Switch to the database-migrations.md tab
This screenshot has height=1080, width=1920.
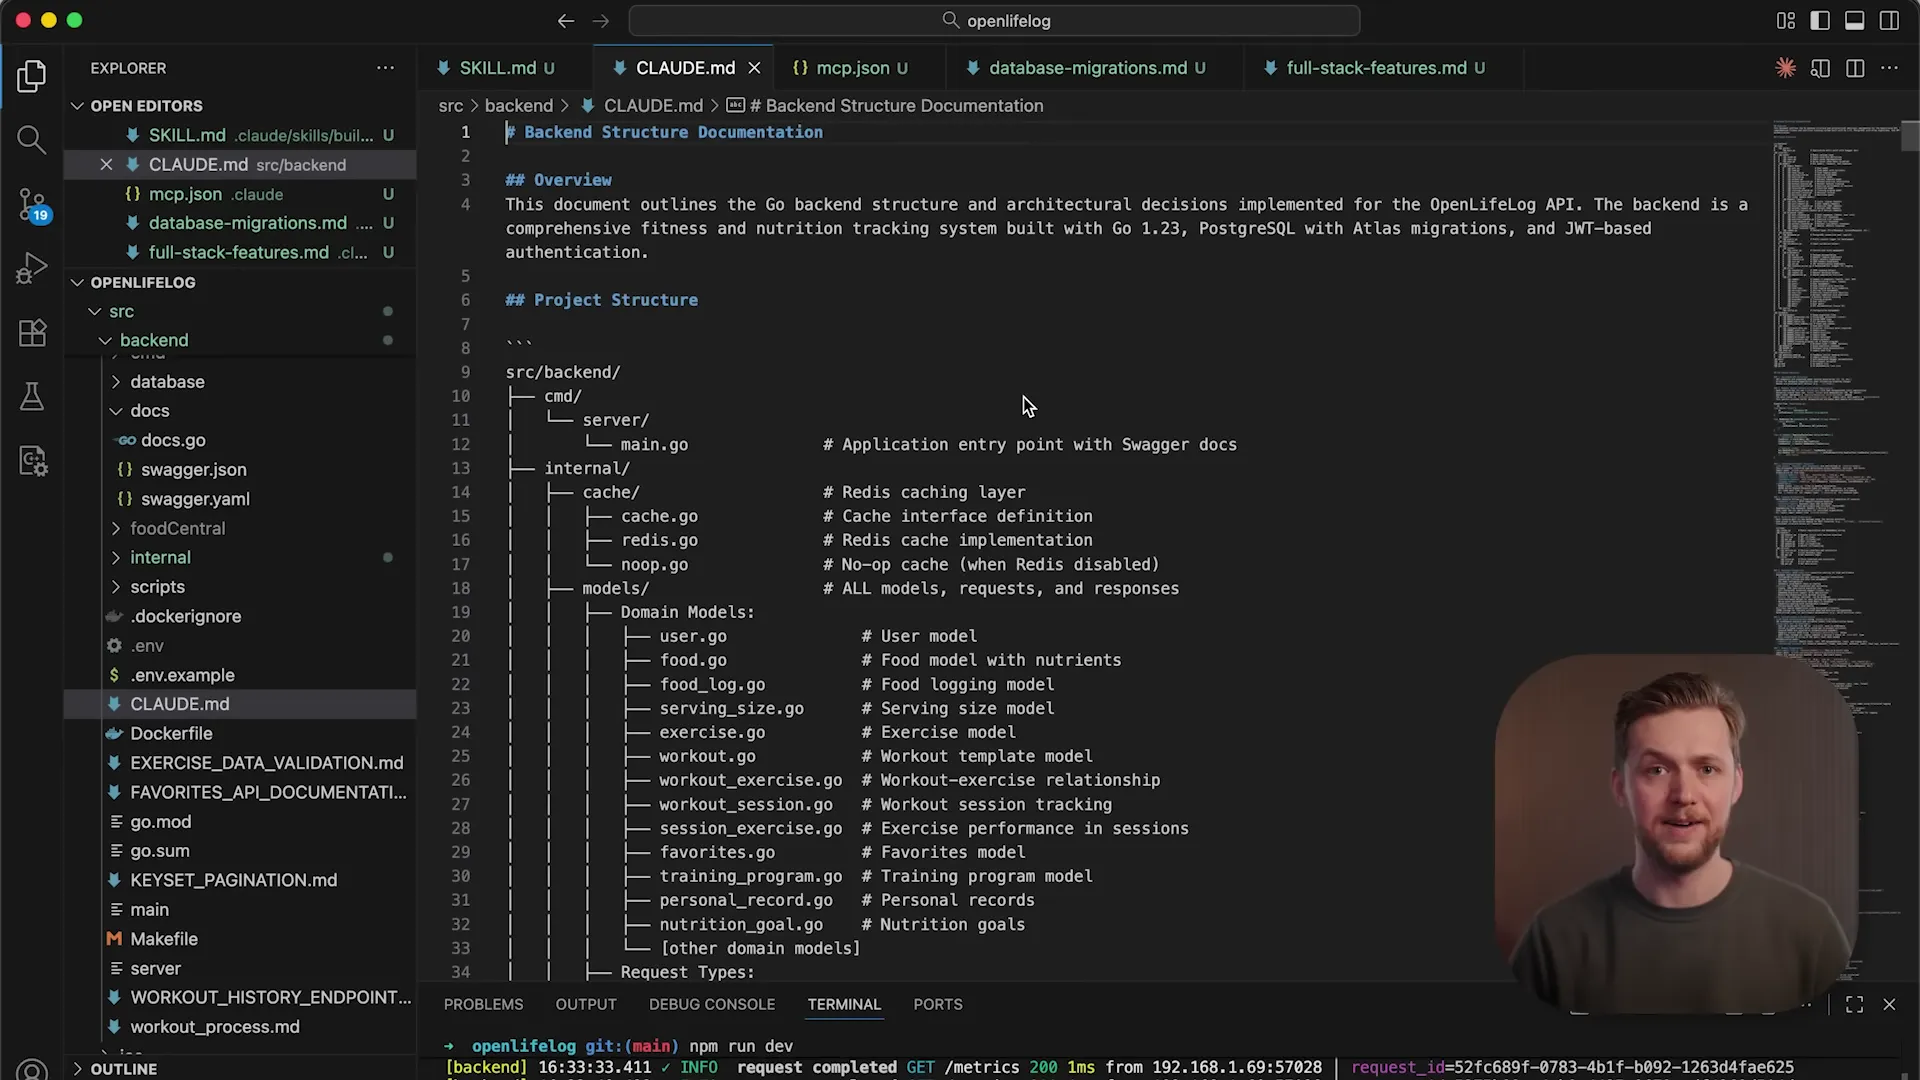pos(1086,68)
